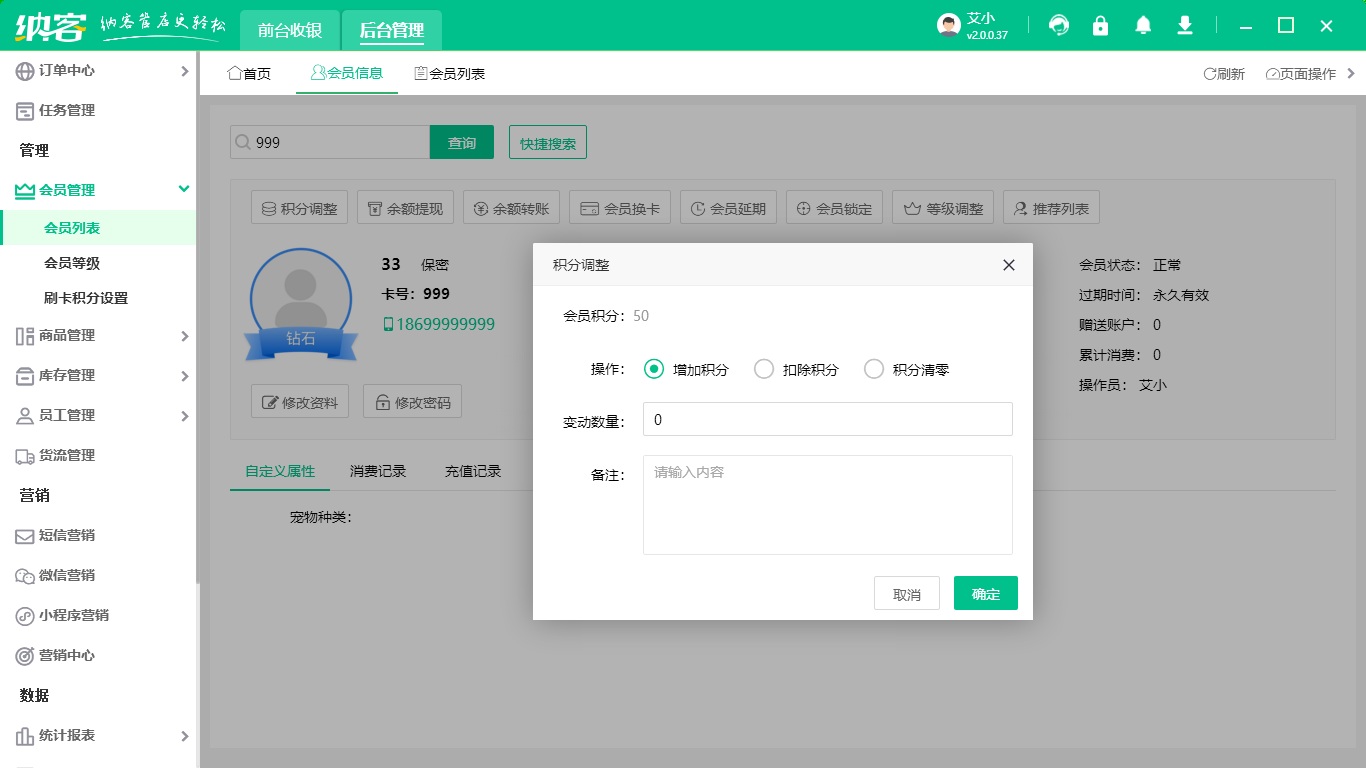
Task: Choose the 积分清零 radio option
Action: 874,369
